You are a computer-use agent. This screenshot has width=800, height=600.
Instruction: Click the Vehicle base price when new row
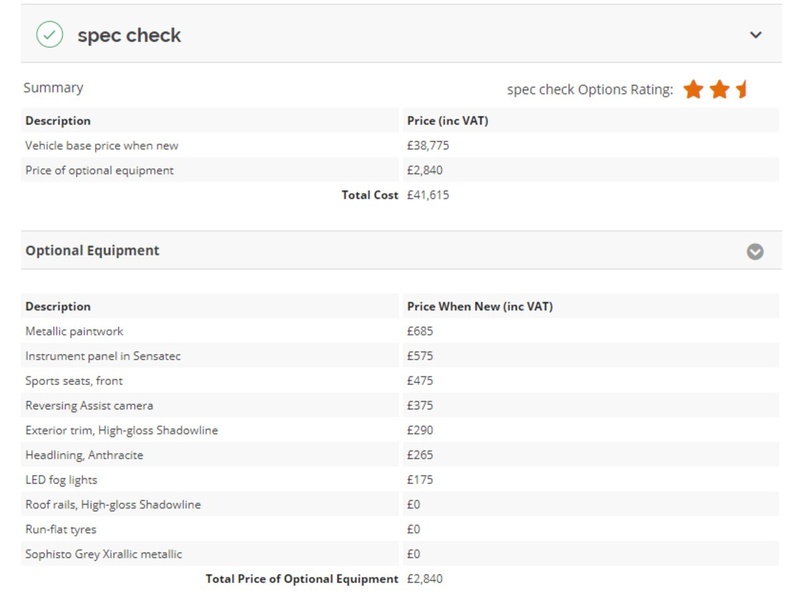pos(102,146)
